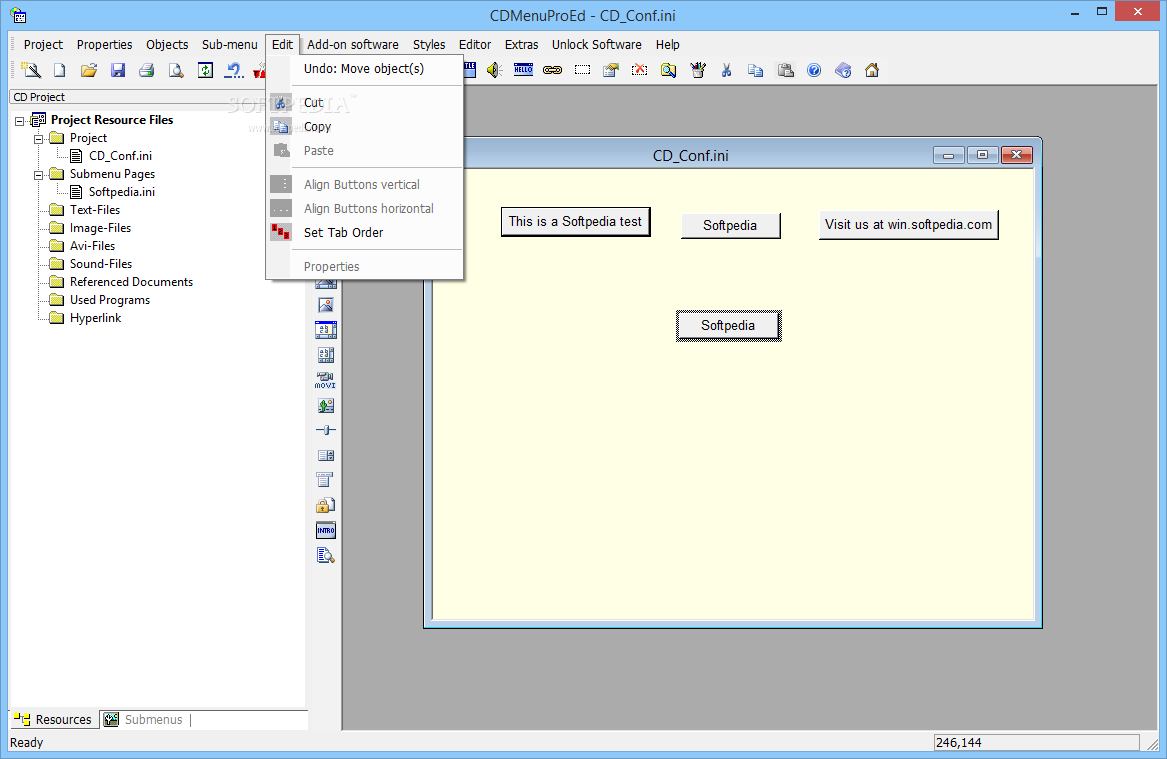Click the padlock with document icon
1167x759 pixels.
[x=326, y=505]
